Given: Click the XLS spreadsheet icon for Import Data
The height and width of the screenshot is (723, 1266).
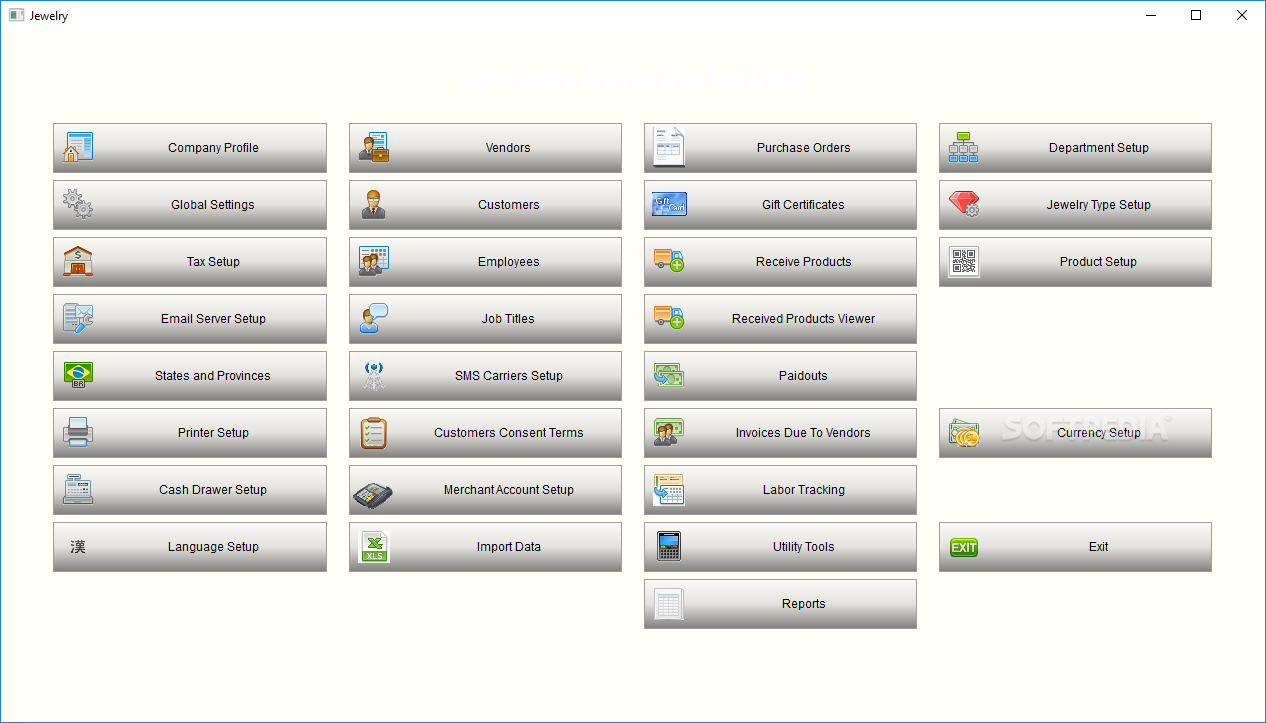Looking at the screenshot, I should pyautogui.click(x=374, y=546).
